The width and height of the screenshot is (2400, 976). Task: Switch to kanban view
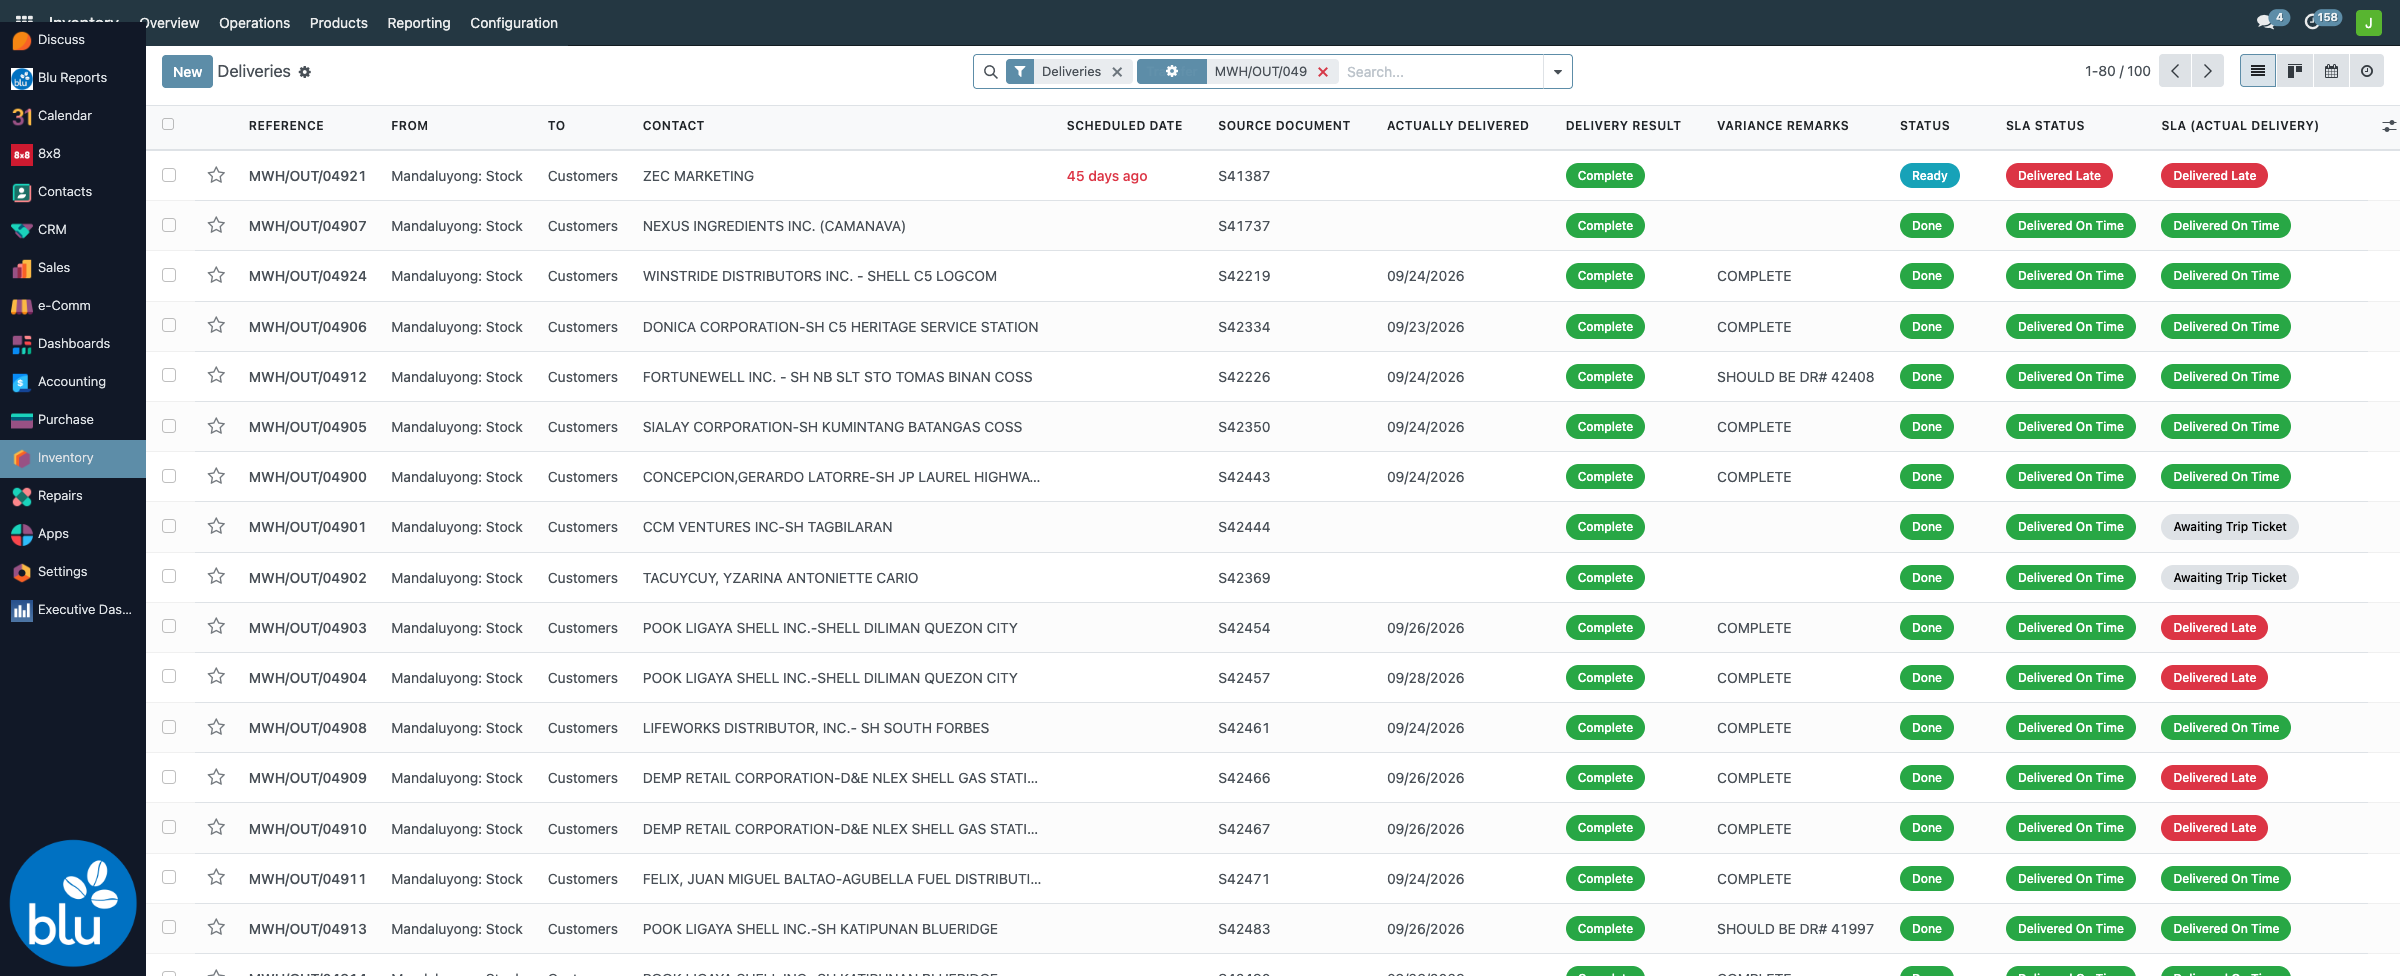(x=2295, y=71)
